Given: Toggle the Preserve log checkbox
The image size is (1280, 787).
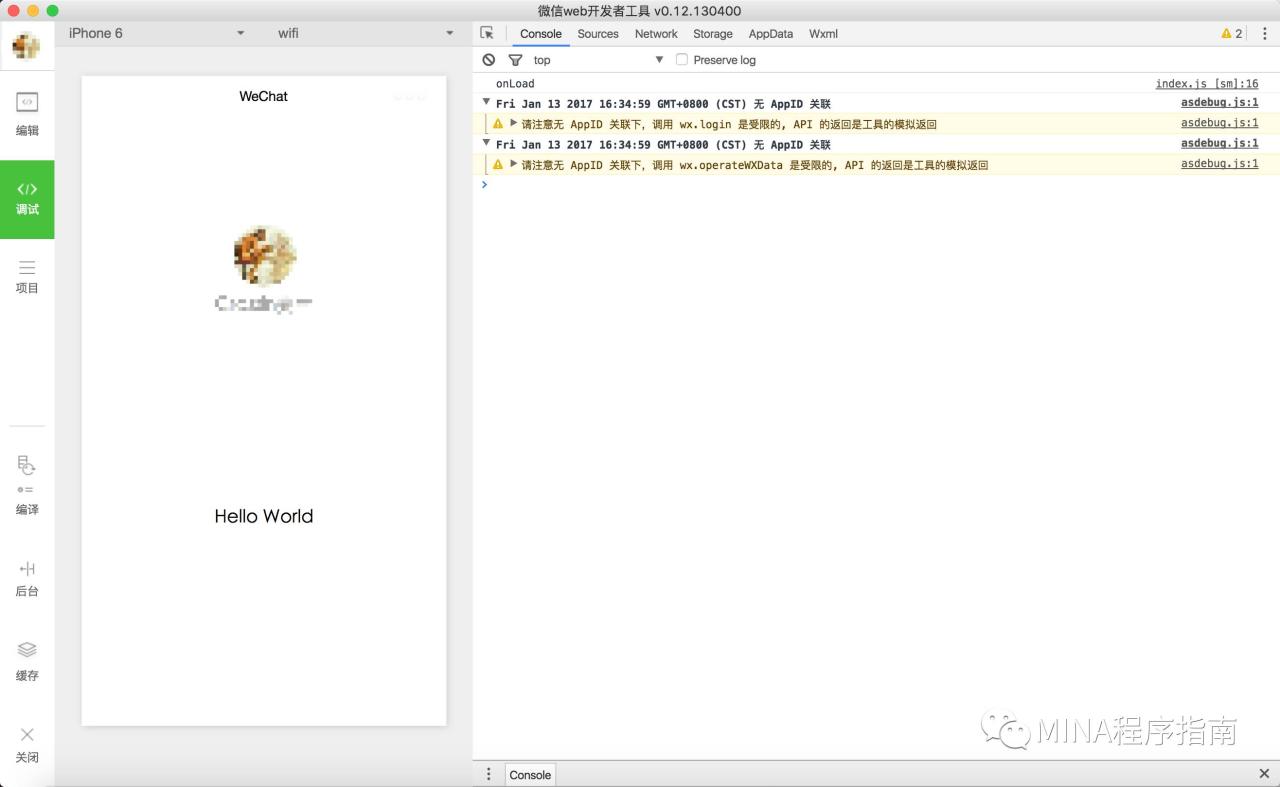Looking at the screenshot, I should (x=682, y=60).
